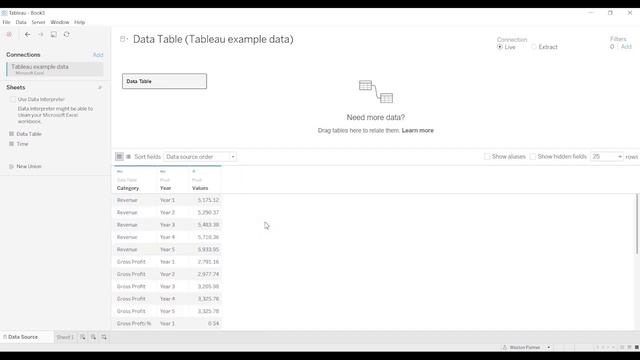Click the user profile icon in status bar
The height and width of the screenshot is (360, 640).
(x=505, y=347)
